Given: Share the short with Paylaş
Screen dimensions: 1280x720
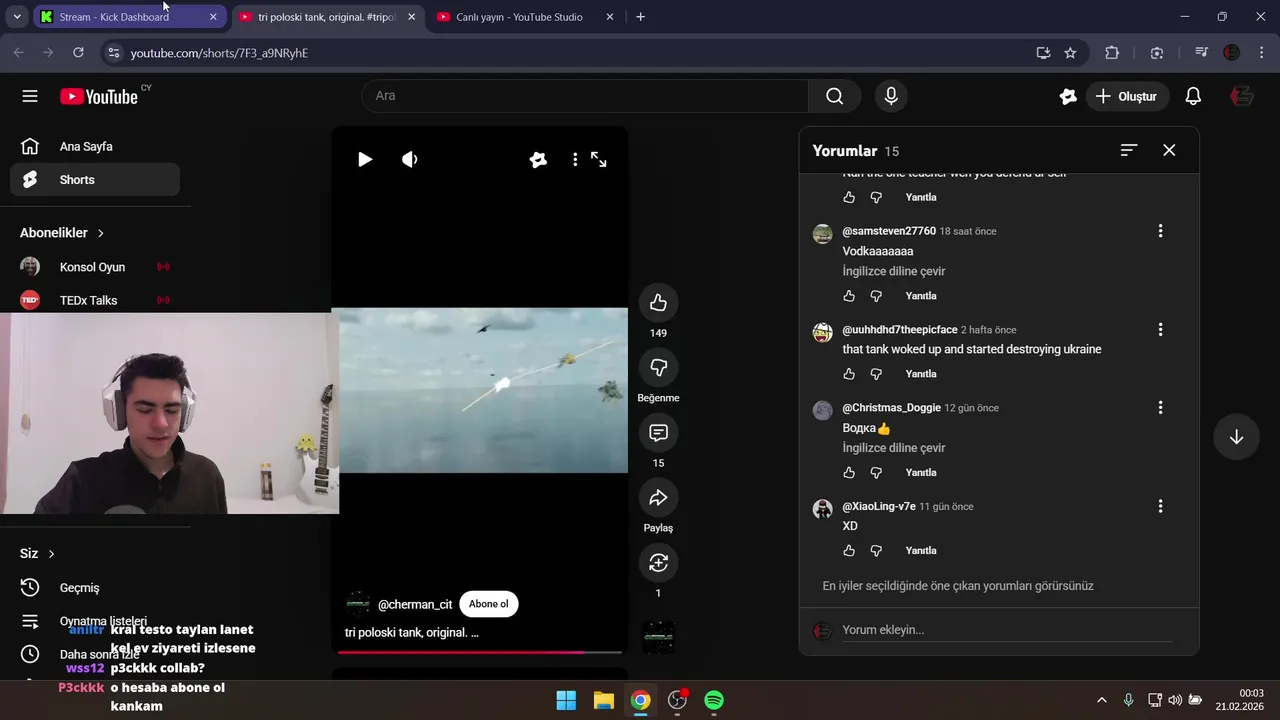Looking at the screenshot, I should 658,498.
